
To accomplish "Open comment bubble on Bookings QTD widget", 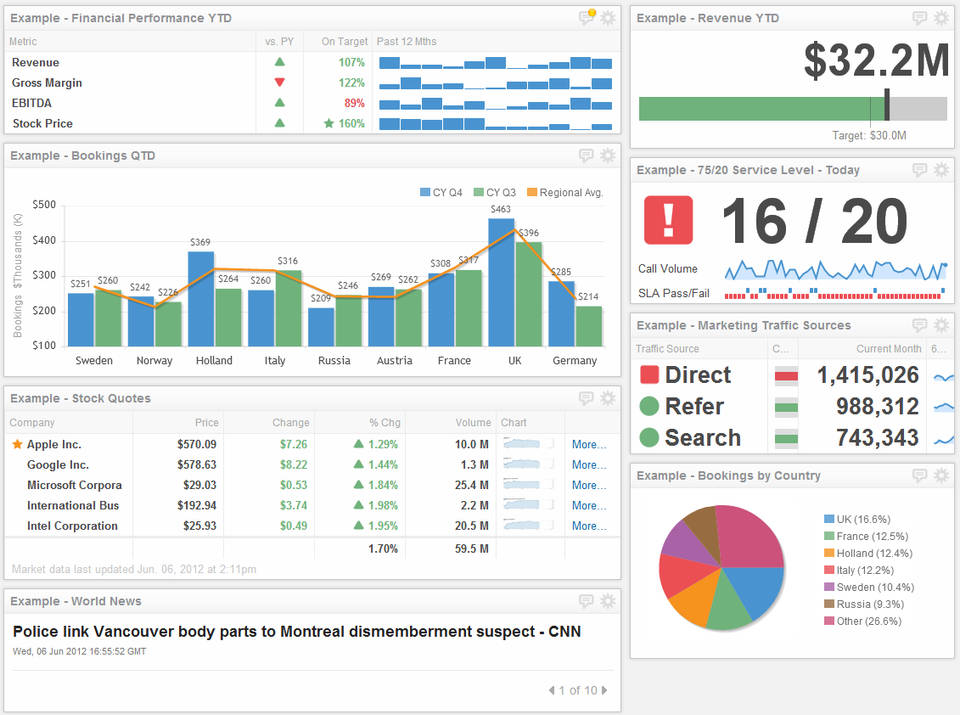I will click(587, 156).
